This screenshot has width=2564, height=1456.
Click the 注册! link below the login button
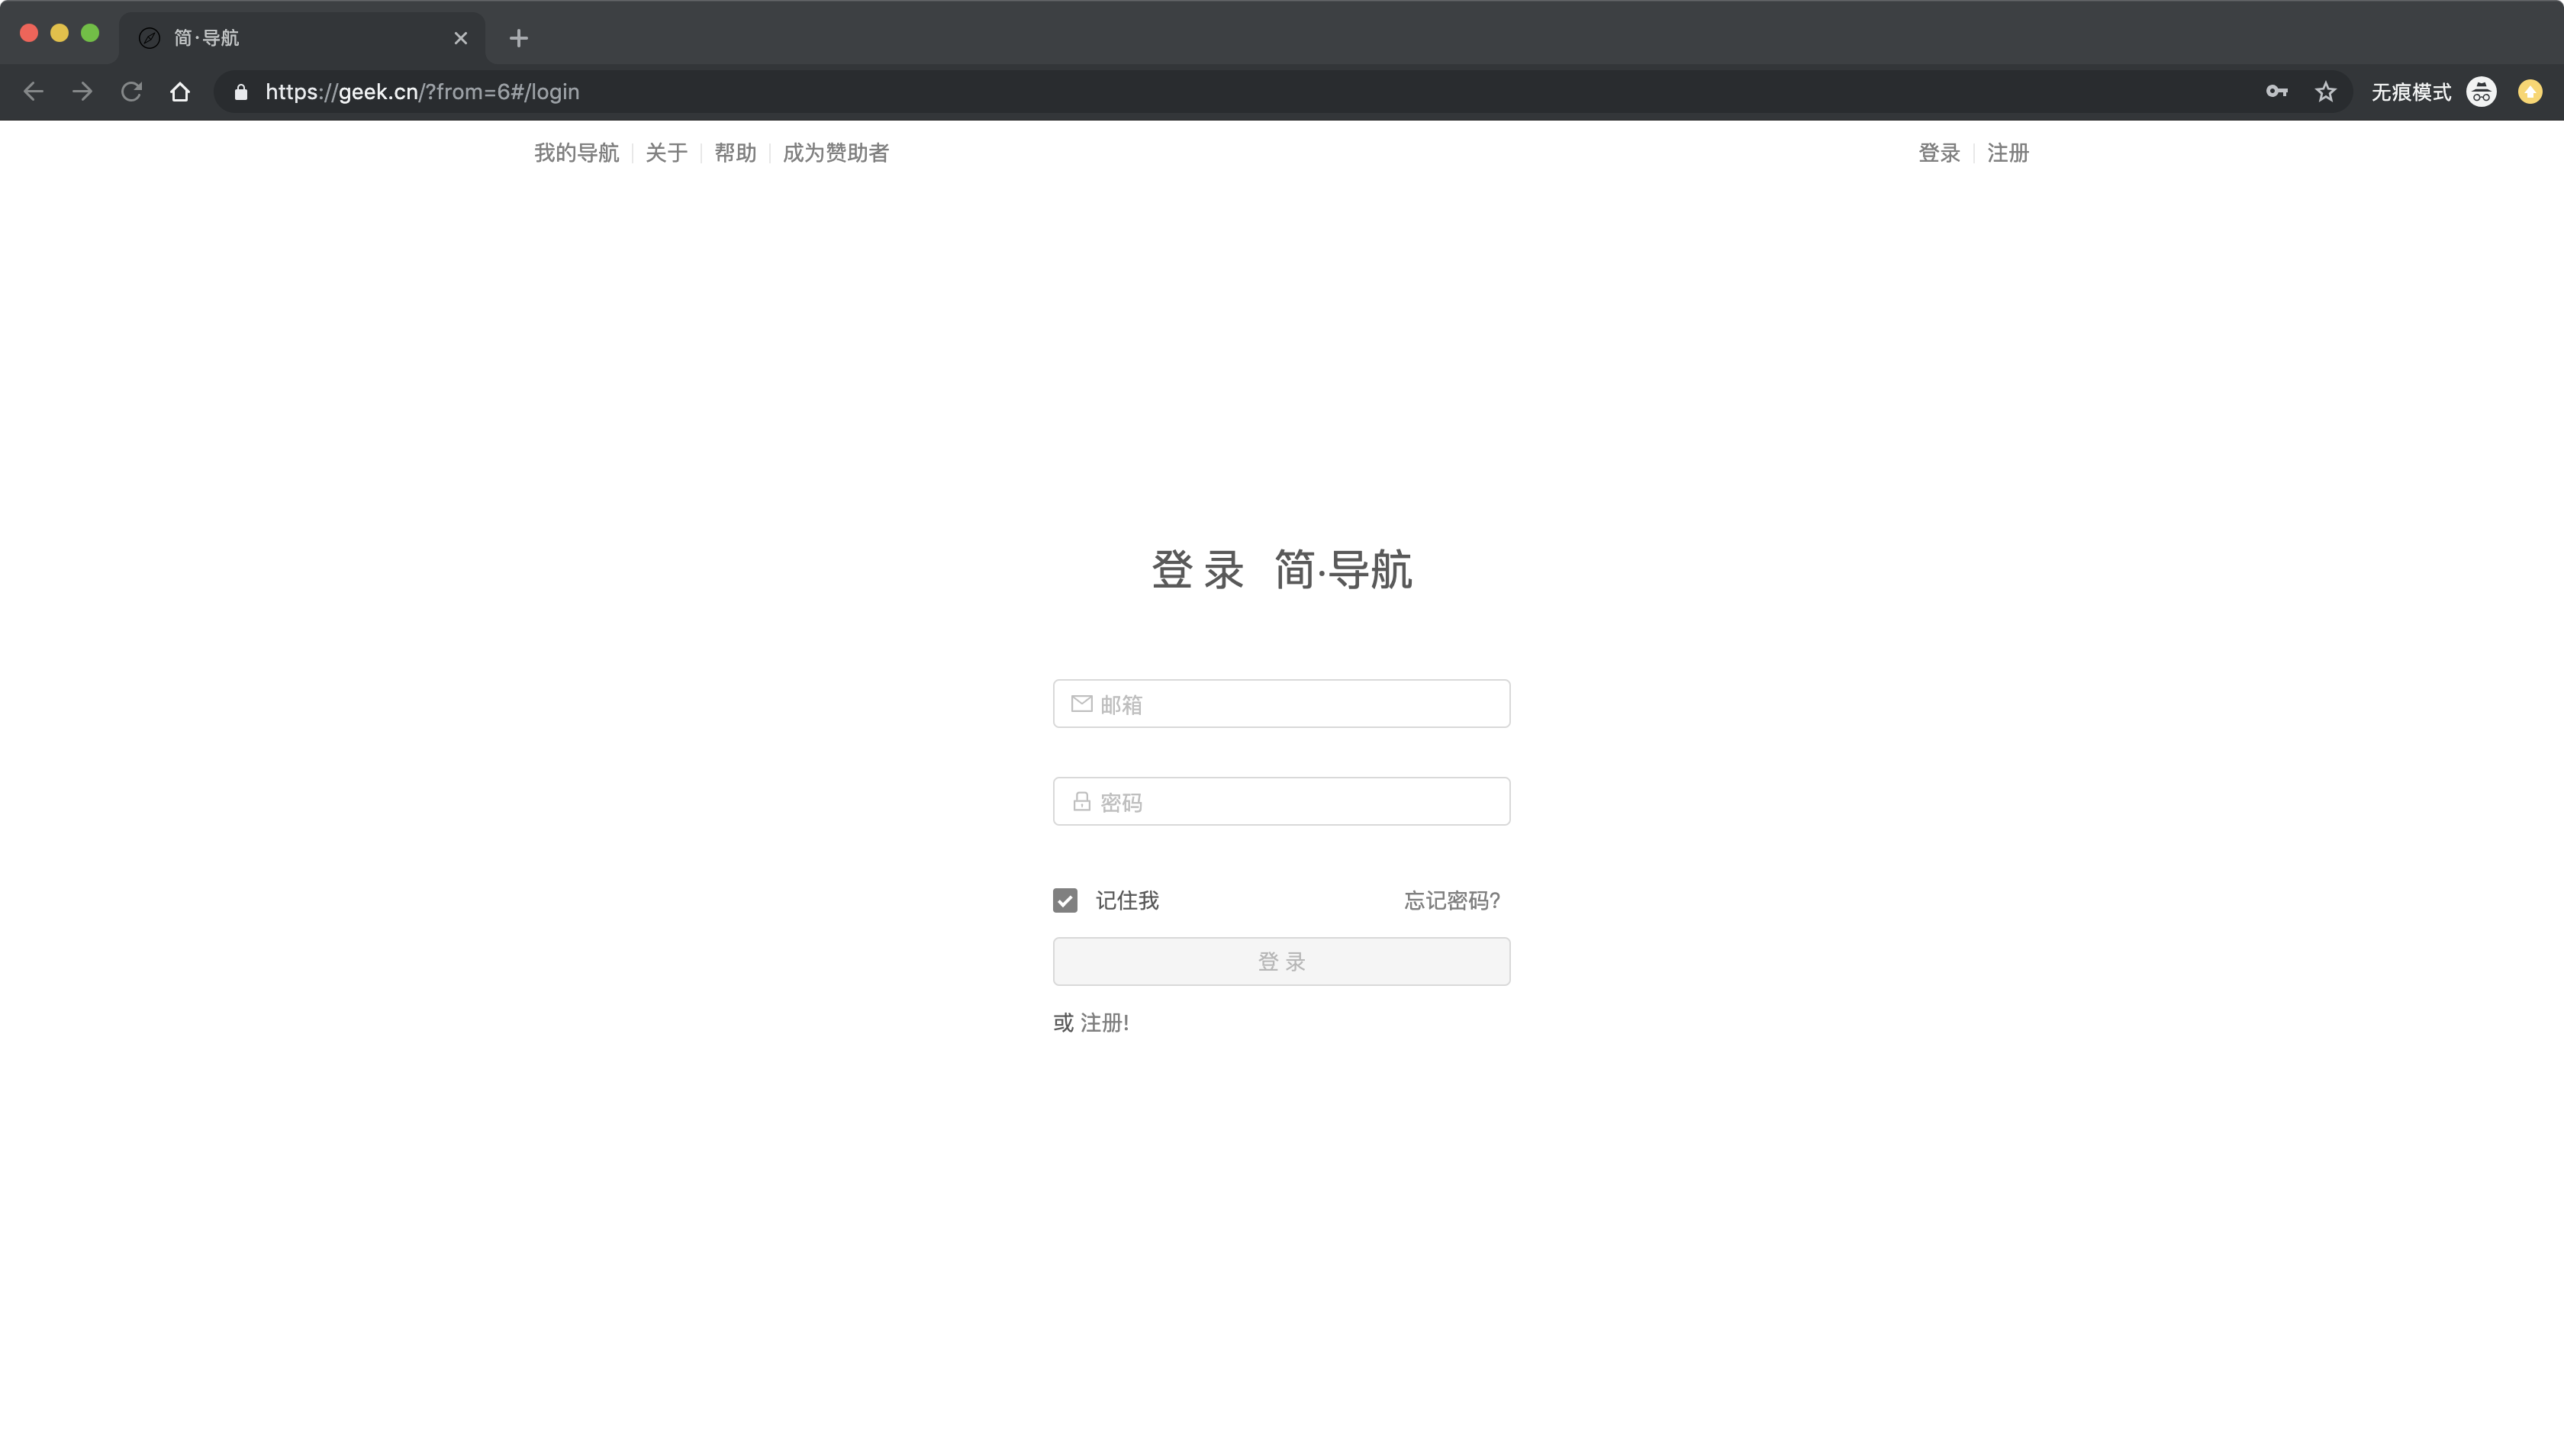coord(1105,1023)
